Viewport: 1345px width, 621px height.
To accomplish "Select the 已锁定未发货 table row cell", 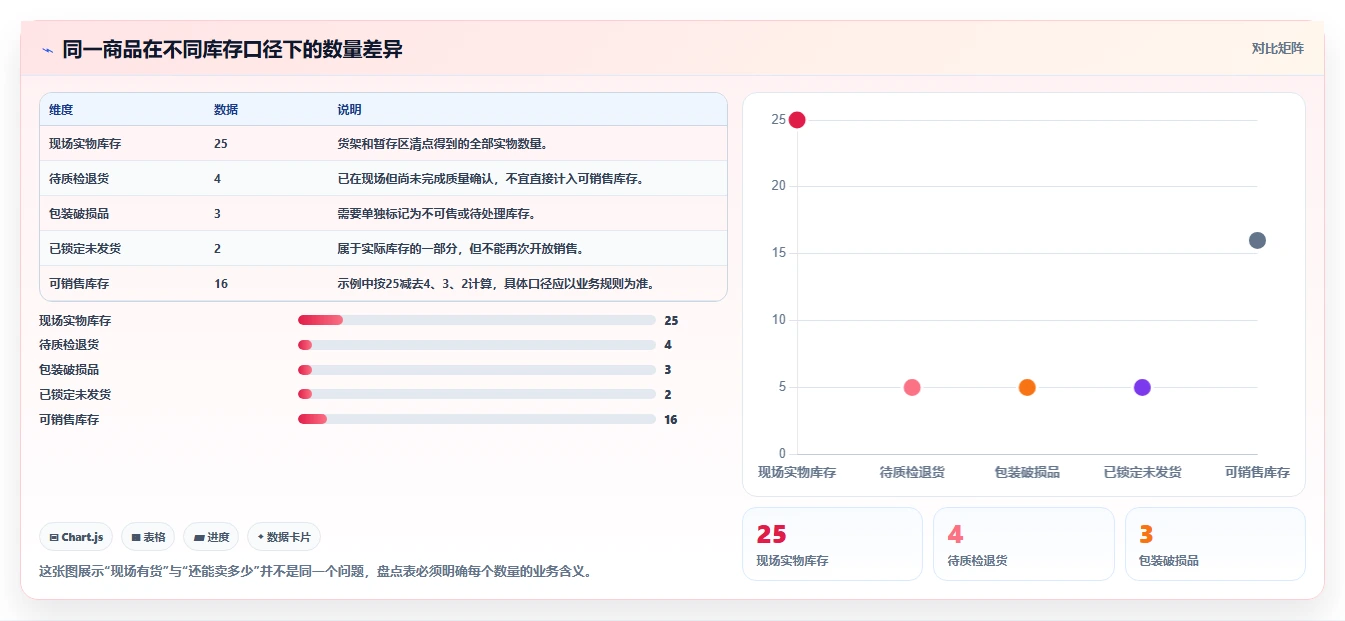I will coord(85,249).
